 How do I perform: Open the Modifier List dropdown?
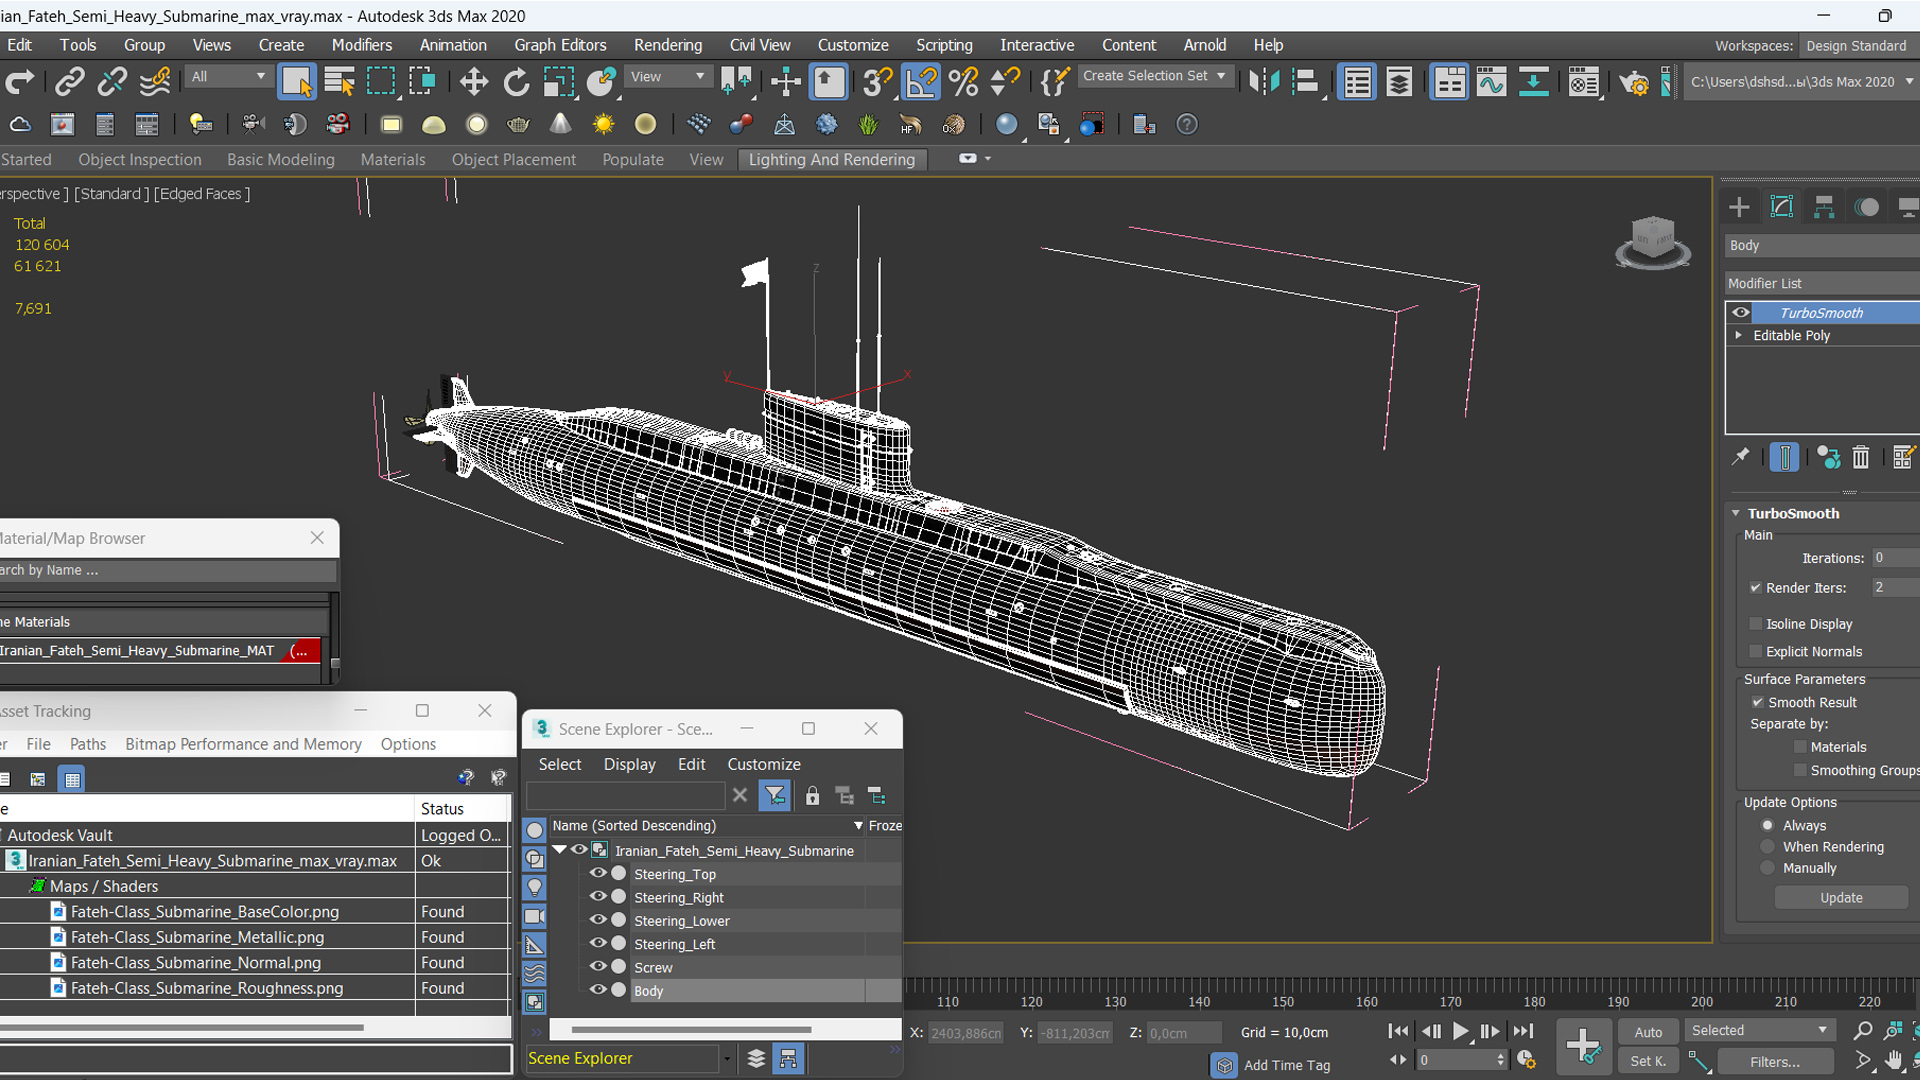[x=1821, y=283]
